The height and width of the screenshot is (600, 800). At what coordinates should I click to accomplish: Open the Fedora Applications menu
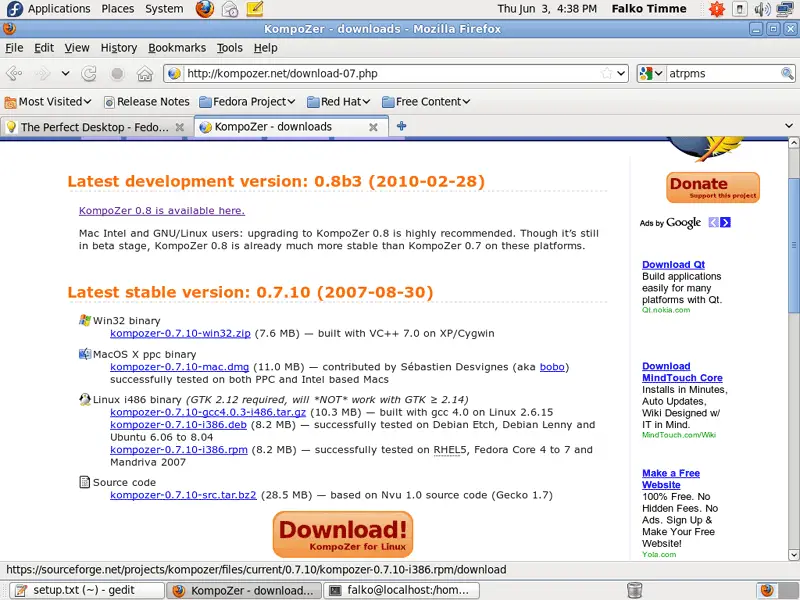coord(49,9)
